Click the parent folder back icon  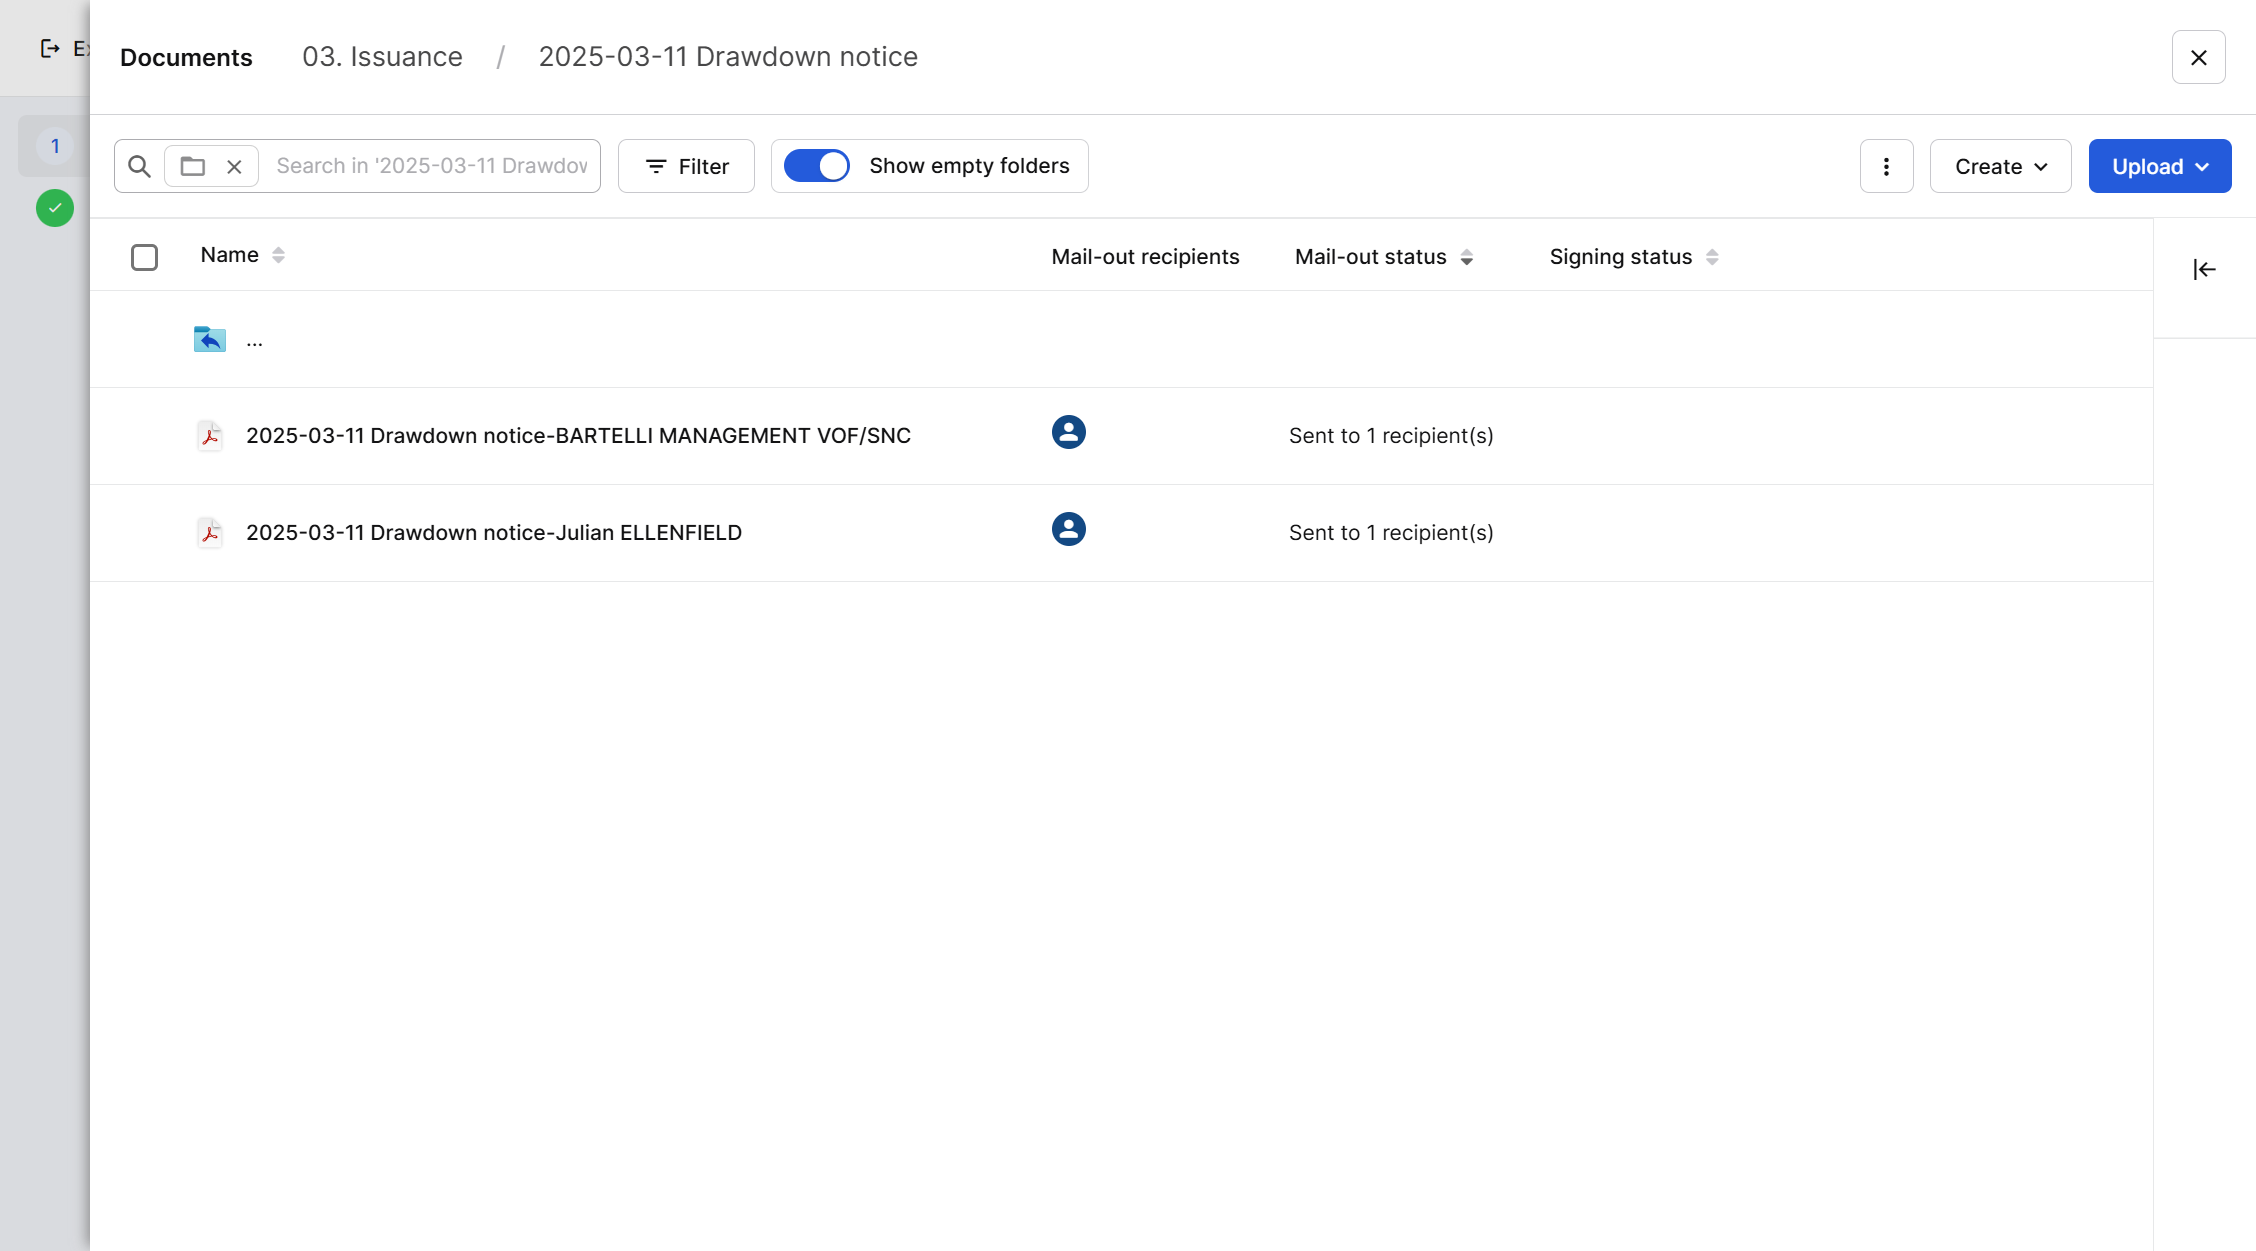tap(210, 339)
